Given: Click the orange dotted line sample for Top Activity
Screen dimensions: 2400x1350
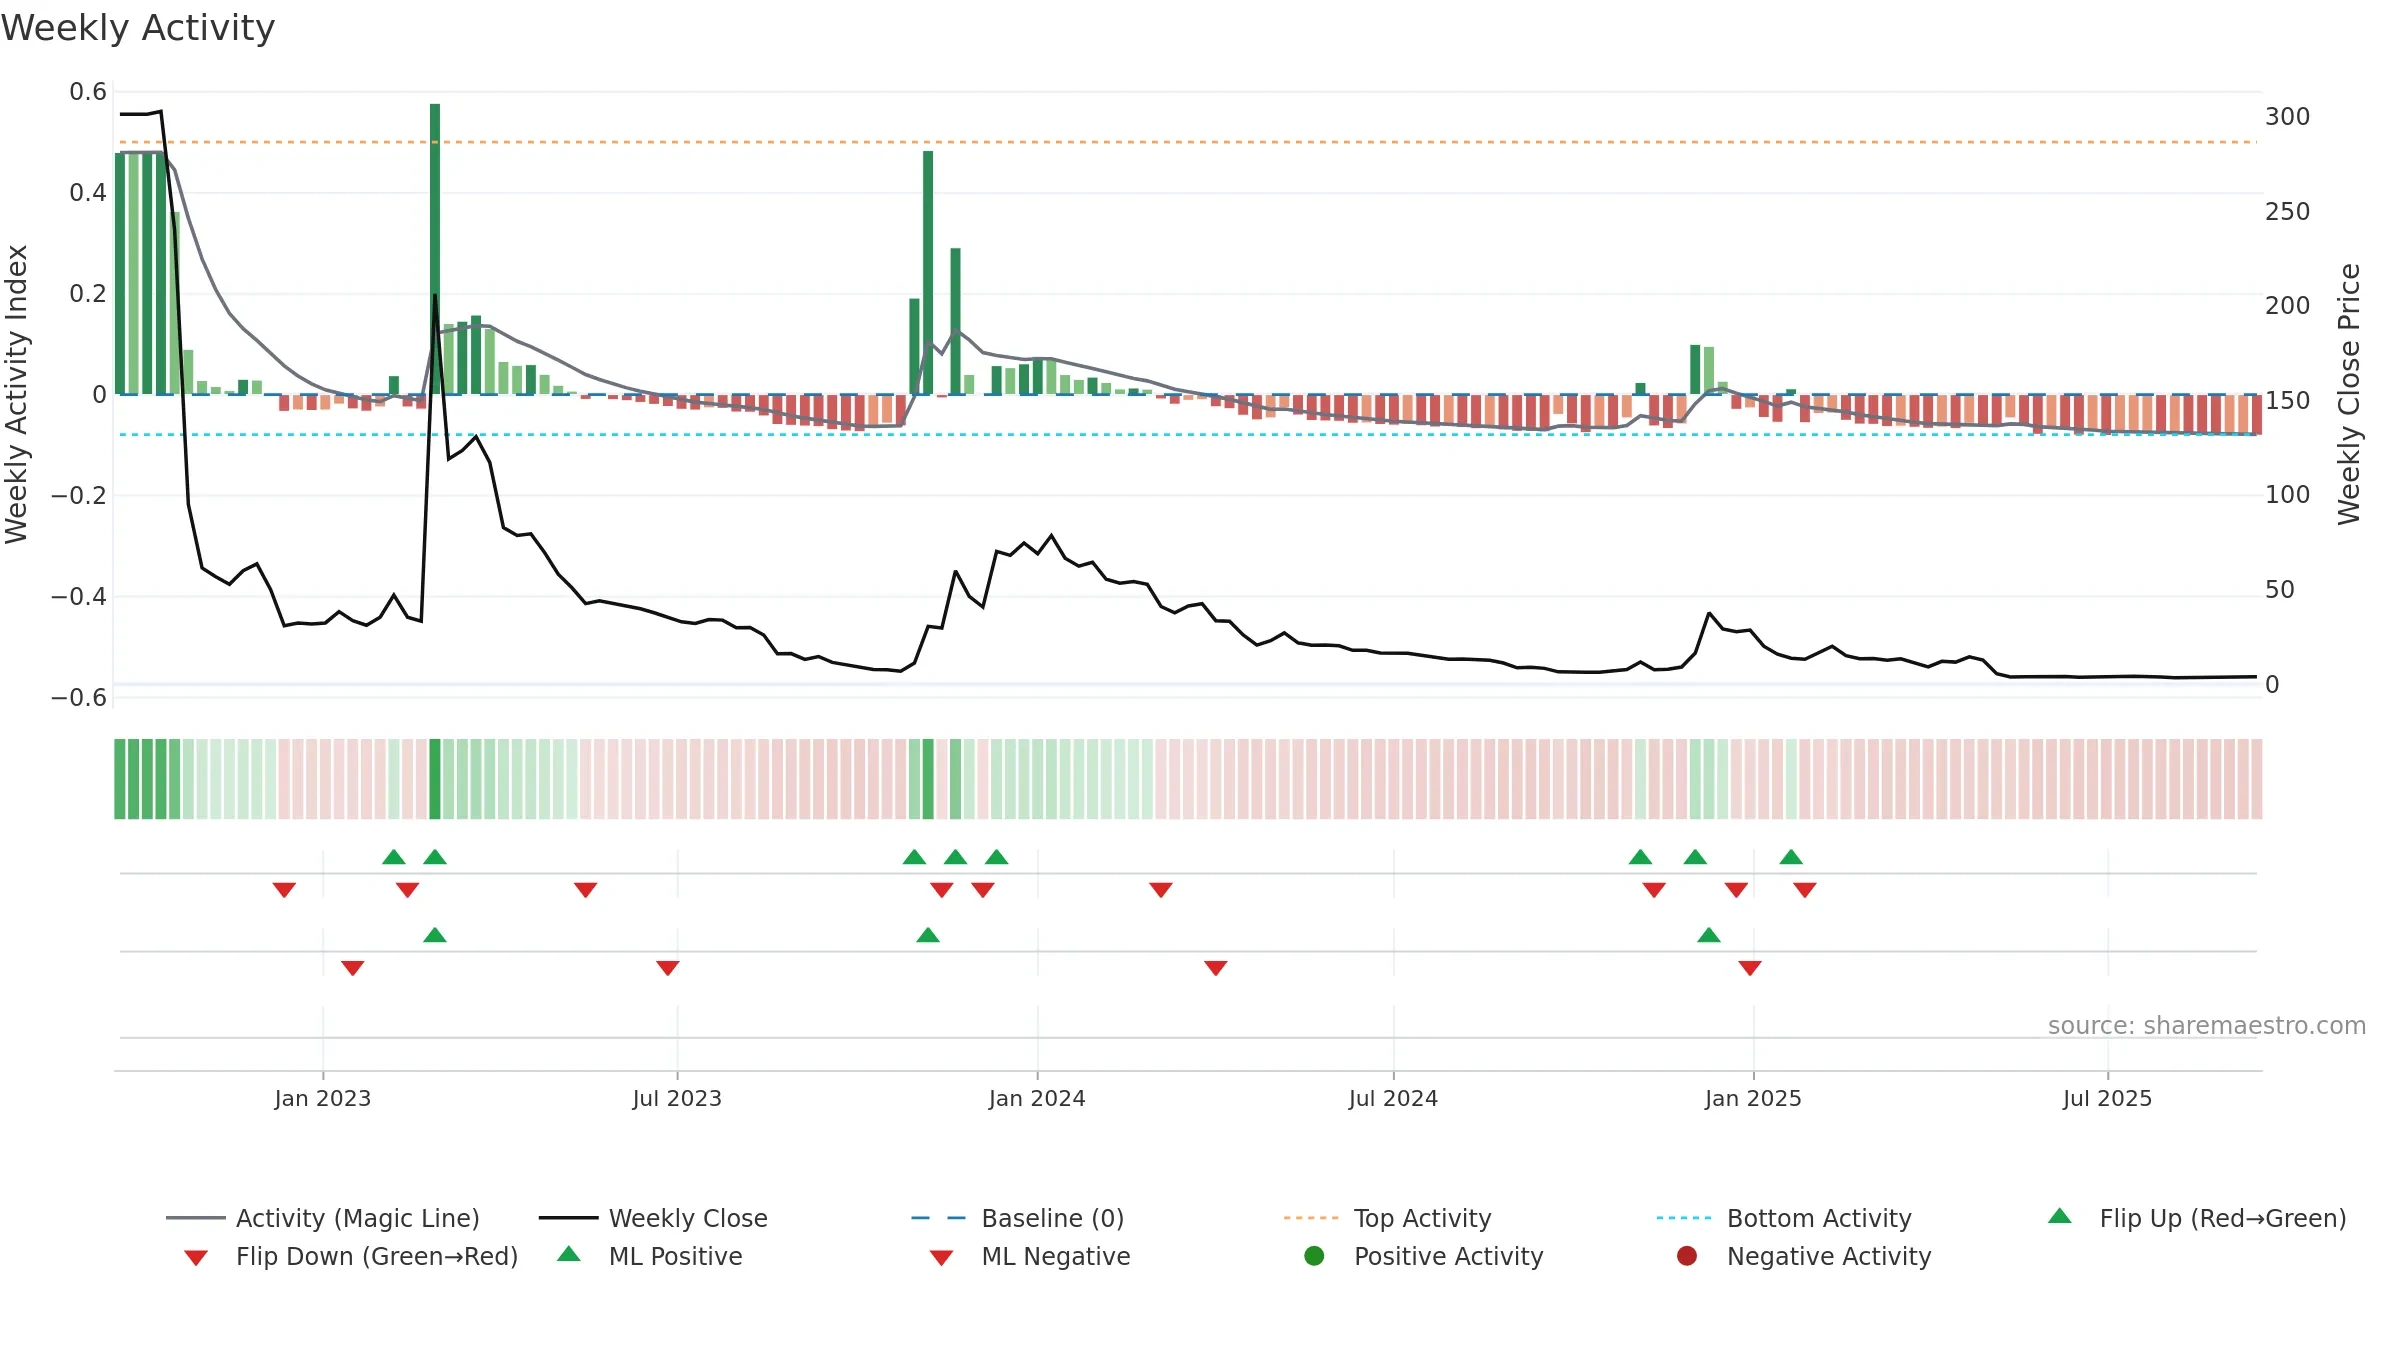Looking at the screenshot, I should tap(1311, 1218).
